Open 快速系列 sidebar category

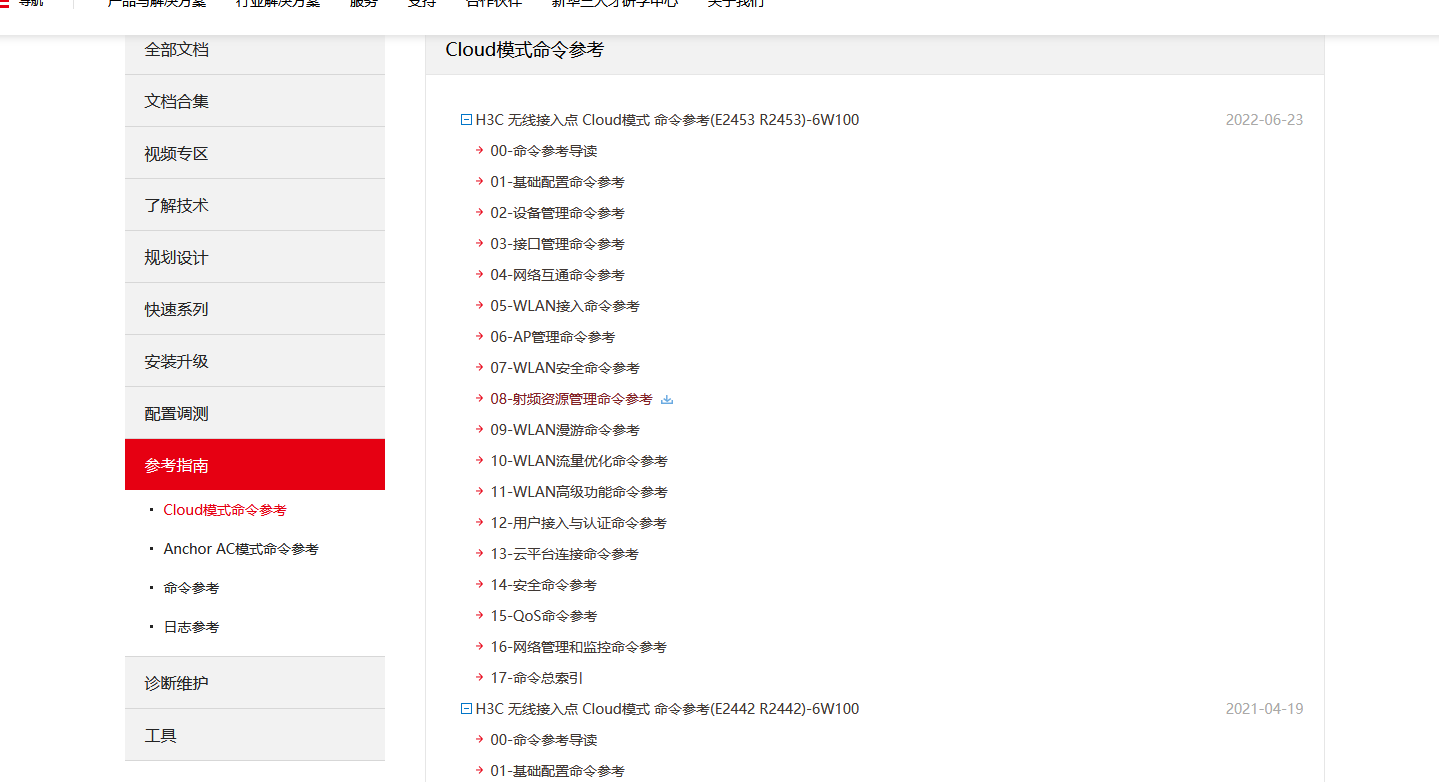[x=255, y=309]
